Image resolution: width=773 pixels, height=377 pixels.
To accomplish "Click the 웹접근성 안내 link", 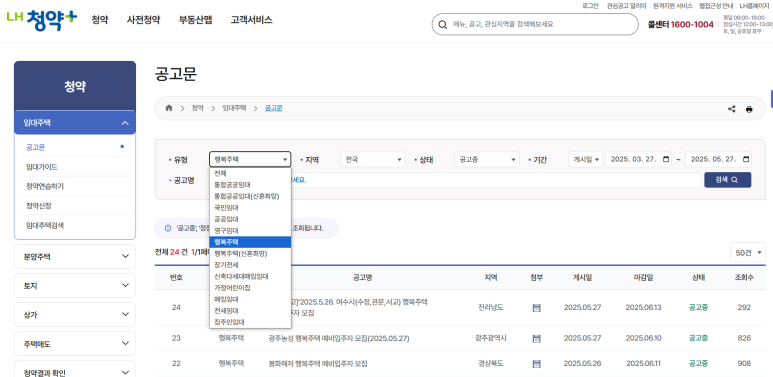I will point(716,6).
